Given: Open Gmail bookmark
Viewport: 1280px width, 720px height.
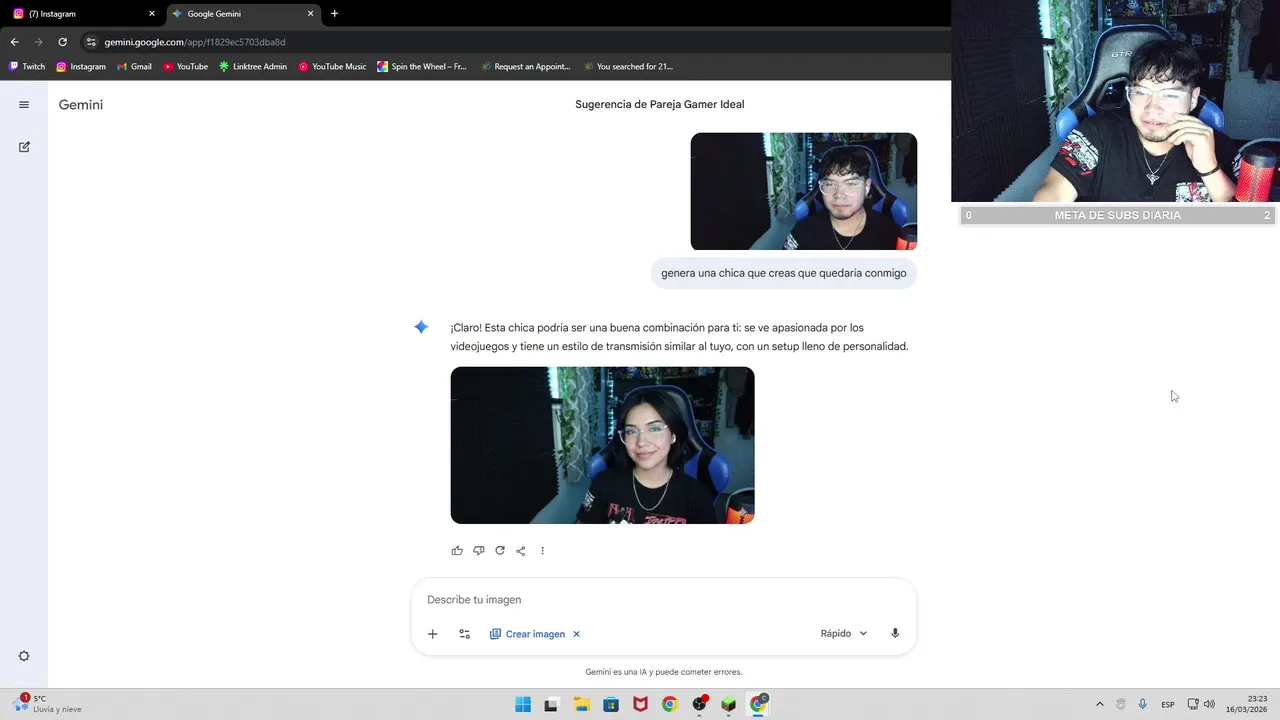Looking at the screenshot, I should [134, 67].
